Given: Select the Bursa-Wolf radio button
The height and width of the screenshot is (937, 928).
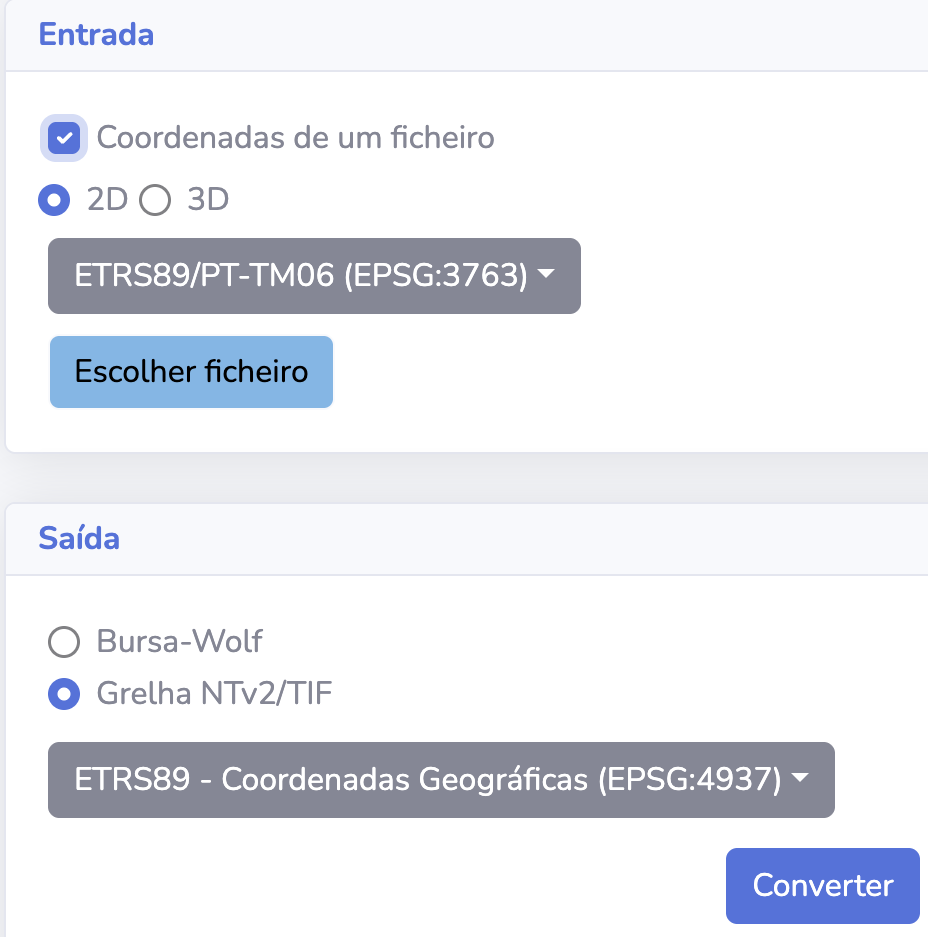Looking at the screenshot, I should click(64, 641).
